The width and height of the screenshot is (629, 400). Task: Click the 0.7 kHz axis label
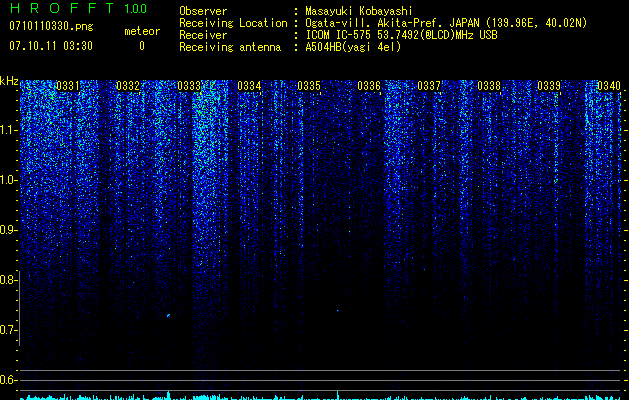[x=8, y=330]
